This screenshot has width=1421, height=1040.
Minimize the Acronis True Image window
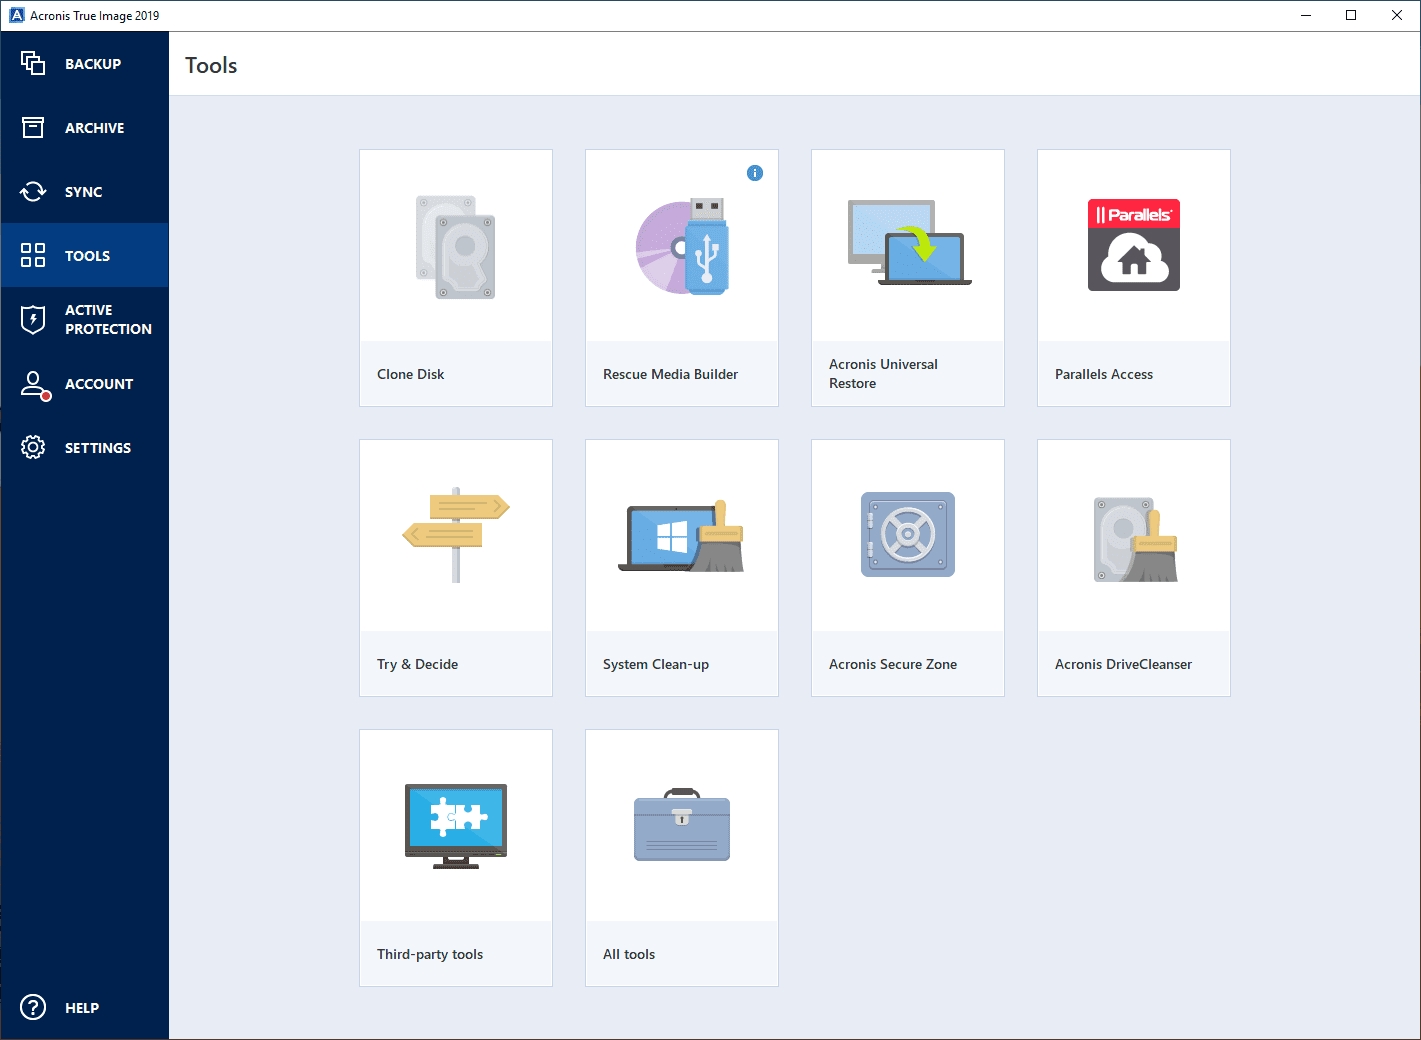point(1306,15)
